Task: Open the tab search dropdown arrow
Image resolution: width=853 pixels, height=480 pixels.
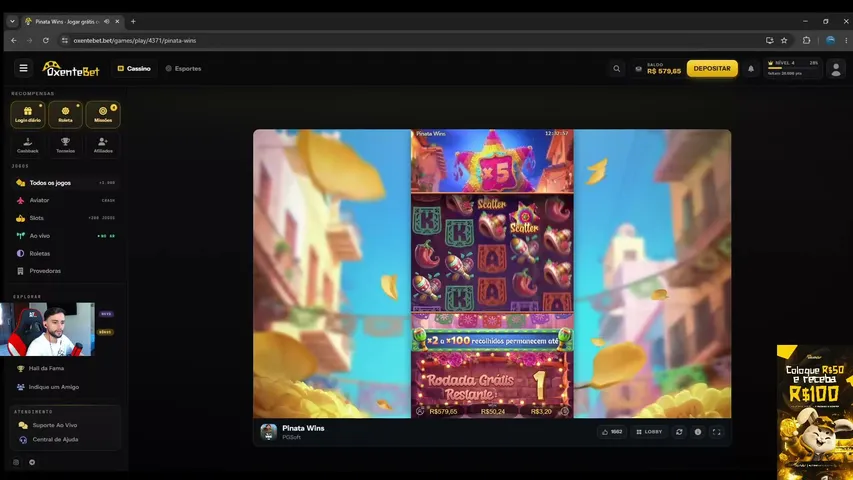Action: pyautogui.click(x=12, y=21)
